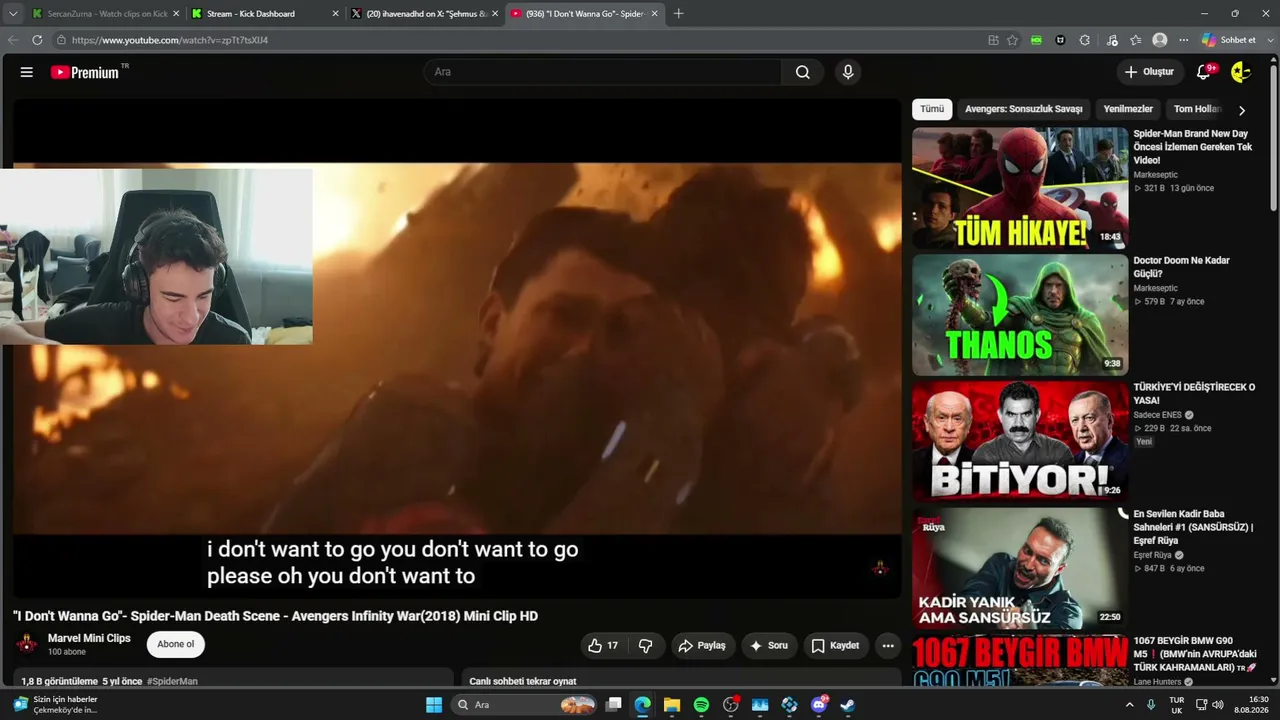
Task: Open YouTube notifications bell
Action: (1205, 72)
